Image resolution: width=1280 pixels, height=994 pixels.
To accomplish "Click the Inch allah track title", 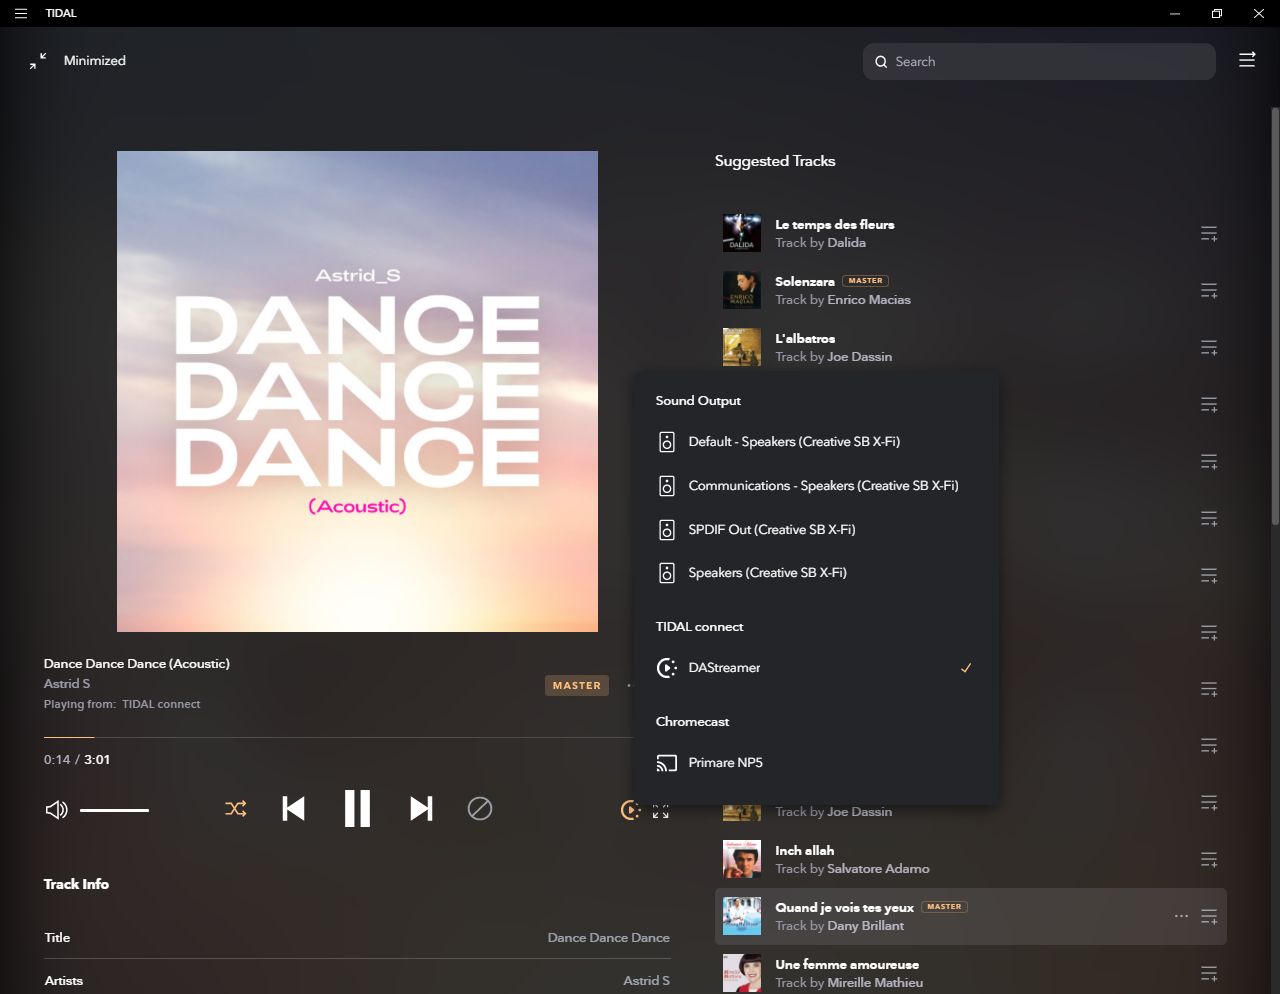I will (804, 850).
